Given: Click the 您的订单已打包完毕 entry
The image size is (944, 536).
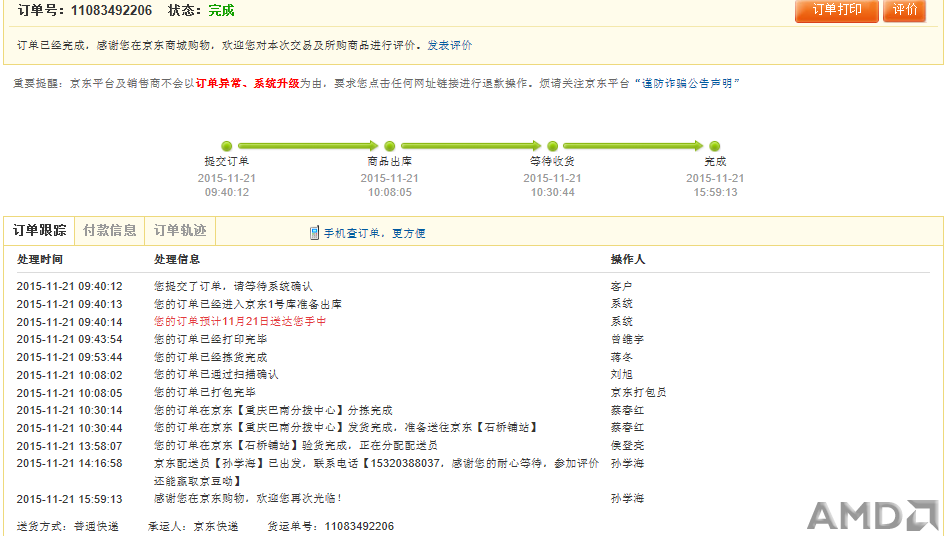Looking at the screenshot, I should point(205,393).
